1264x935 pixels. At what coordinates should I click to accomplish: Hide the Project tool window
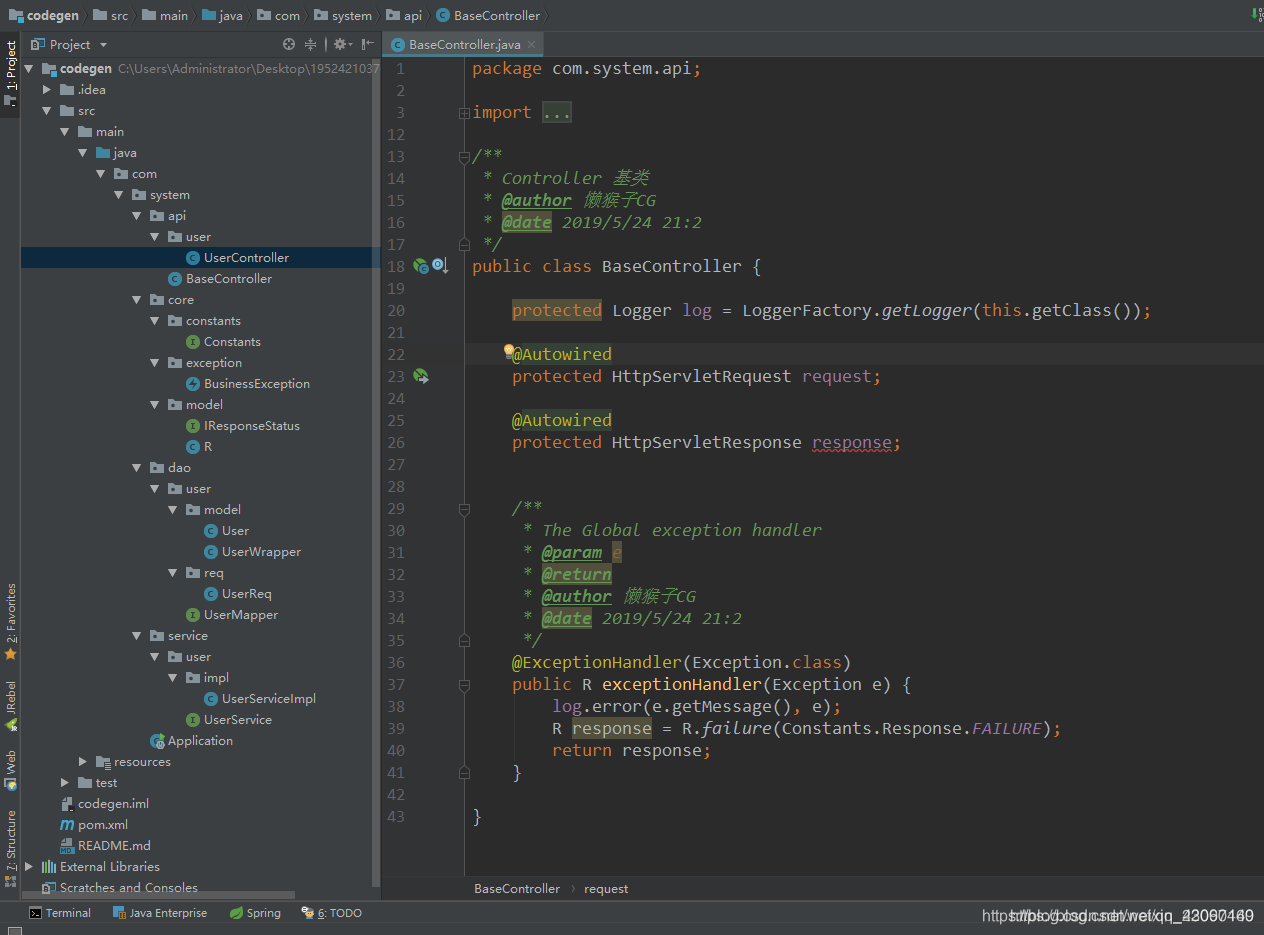click(368, 44)
